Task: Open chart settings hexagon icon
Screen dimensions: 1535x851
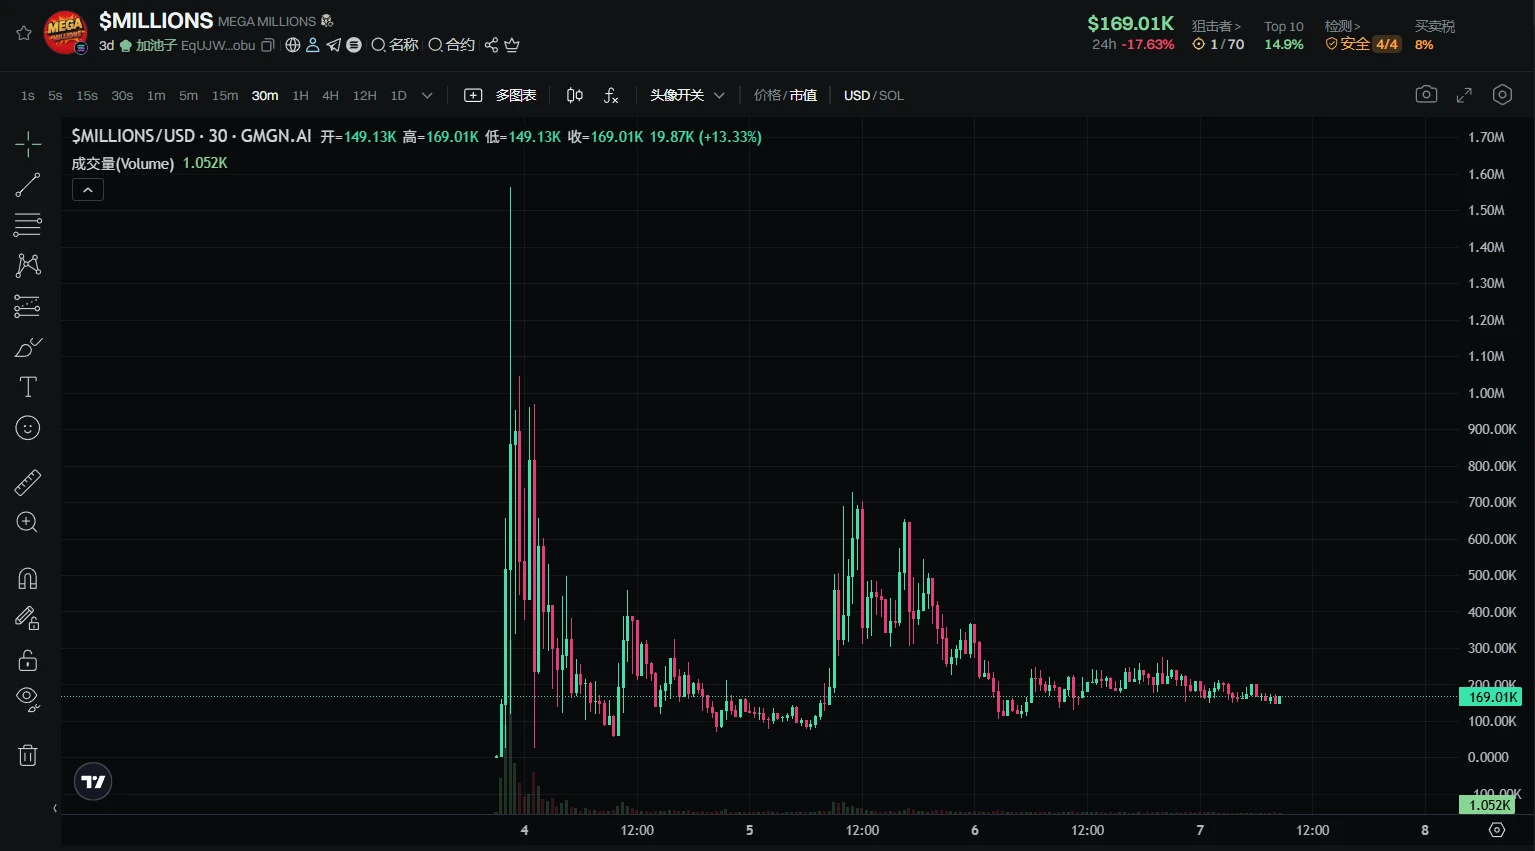Action: coord(1502,94)
